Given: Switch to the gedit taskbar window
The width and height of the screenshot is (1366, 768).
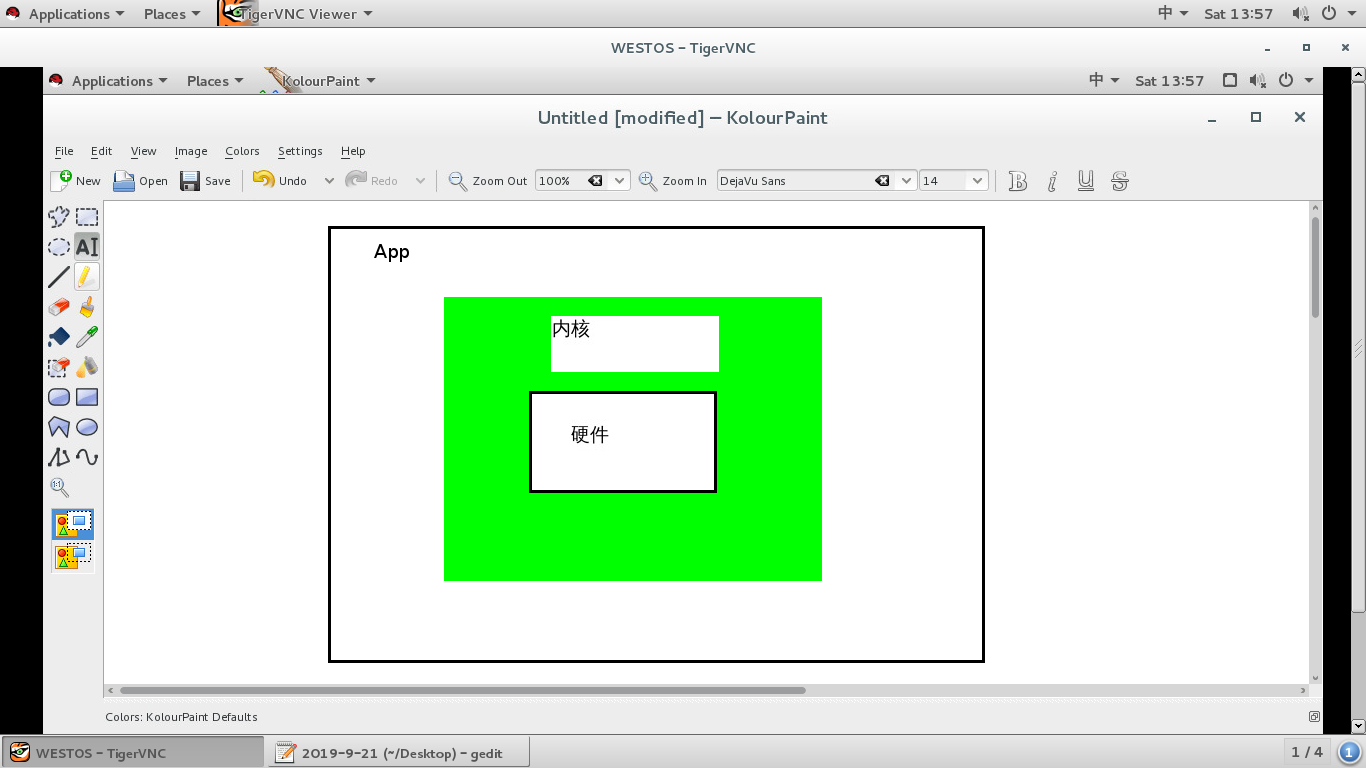Looking at the screenshot, I should (398, 753).
